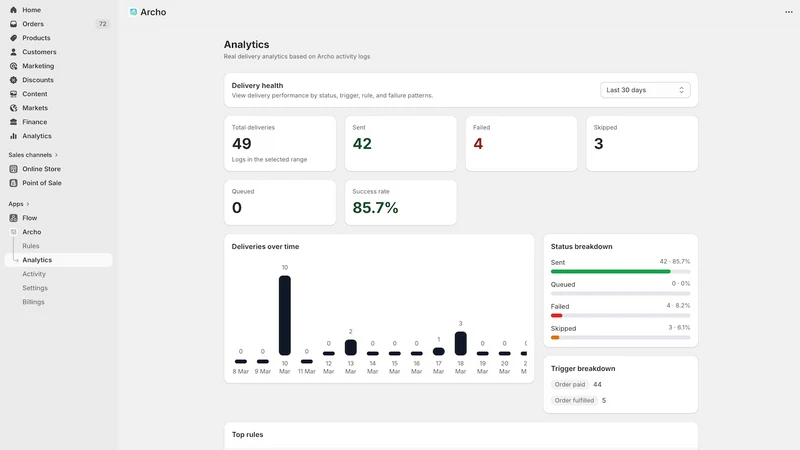Click the Customers person icon
Screen dimensions: 800x450
pyautogui.click(x=13, y=52)
